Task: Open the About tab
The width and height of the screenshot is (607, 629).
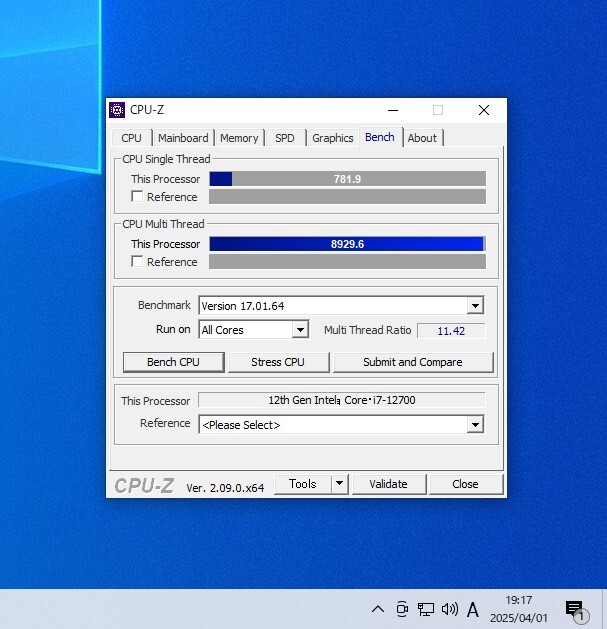Action: (422, 138)
